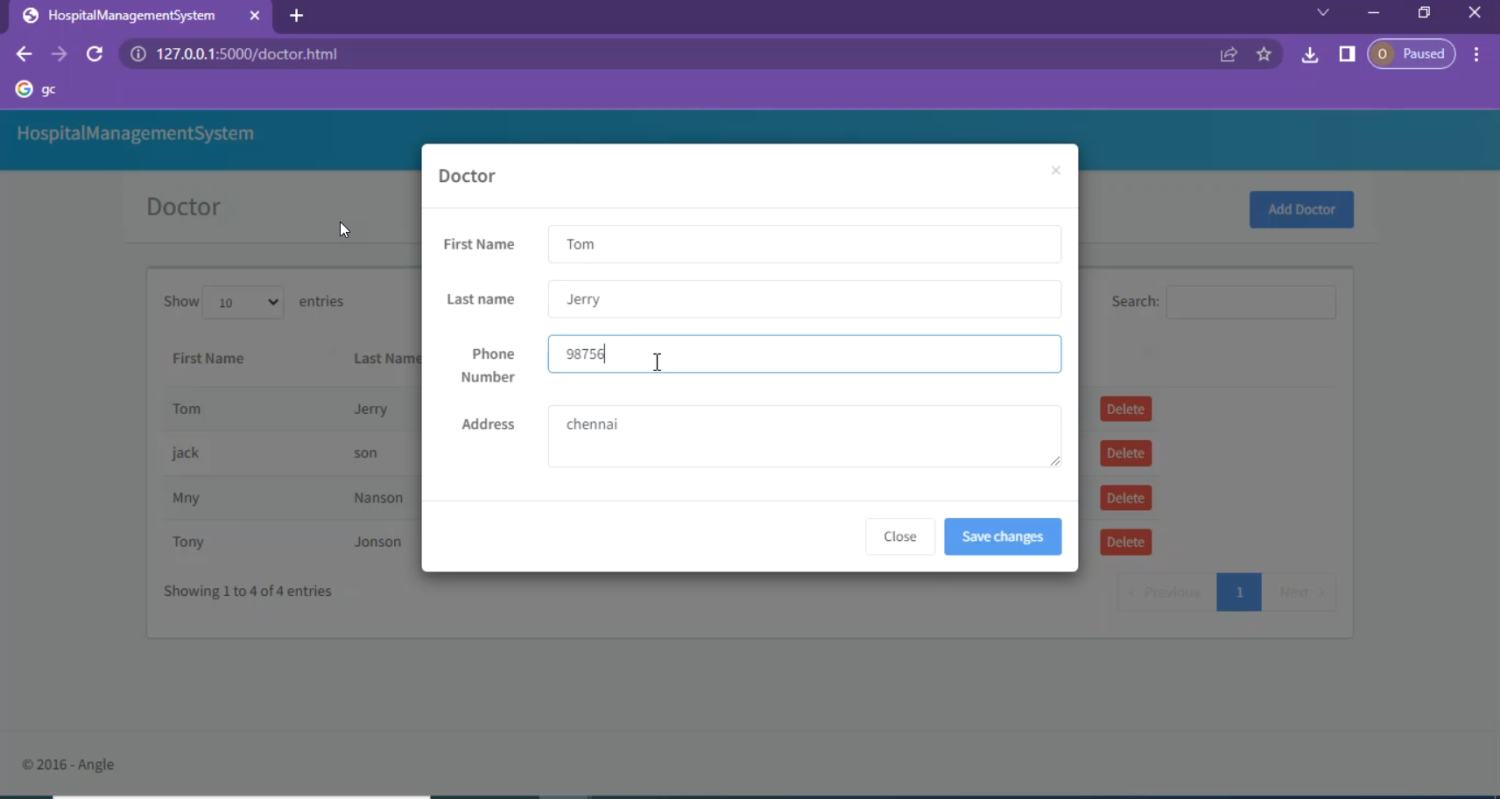The width and height of the screenshot is (1500, 799).
Task: Minimize the browser window
Action: (x=1373, y=13)
